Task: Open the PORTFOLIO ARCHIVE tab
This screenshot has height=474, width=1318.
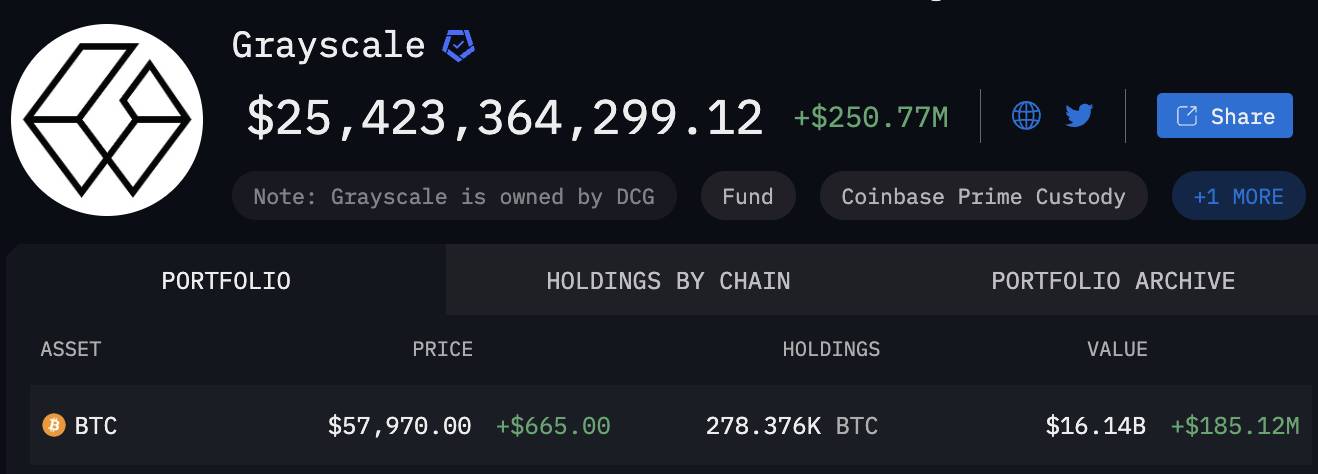Action: tap(1113, 281)
